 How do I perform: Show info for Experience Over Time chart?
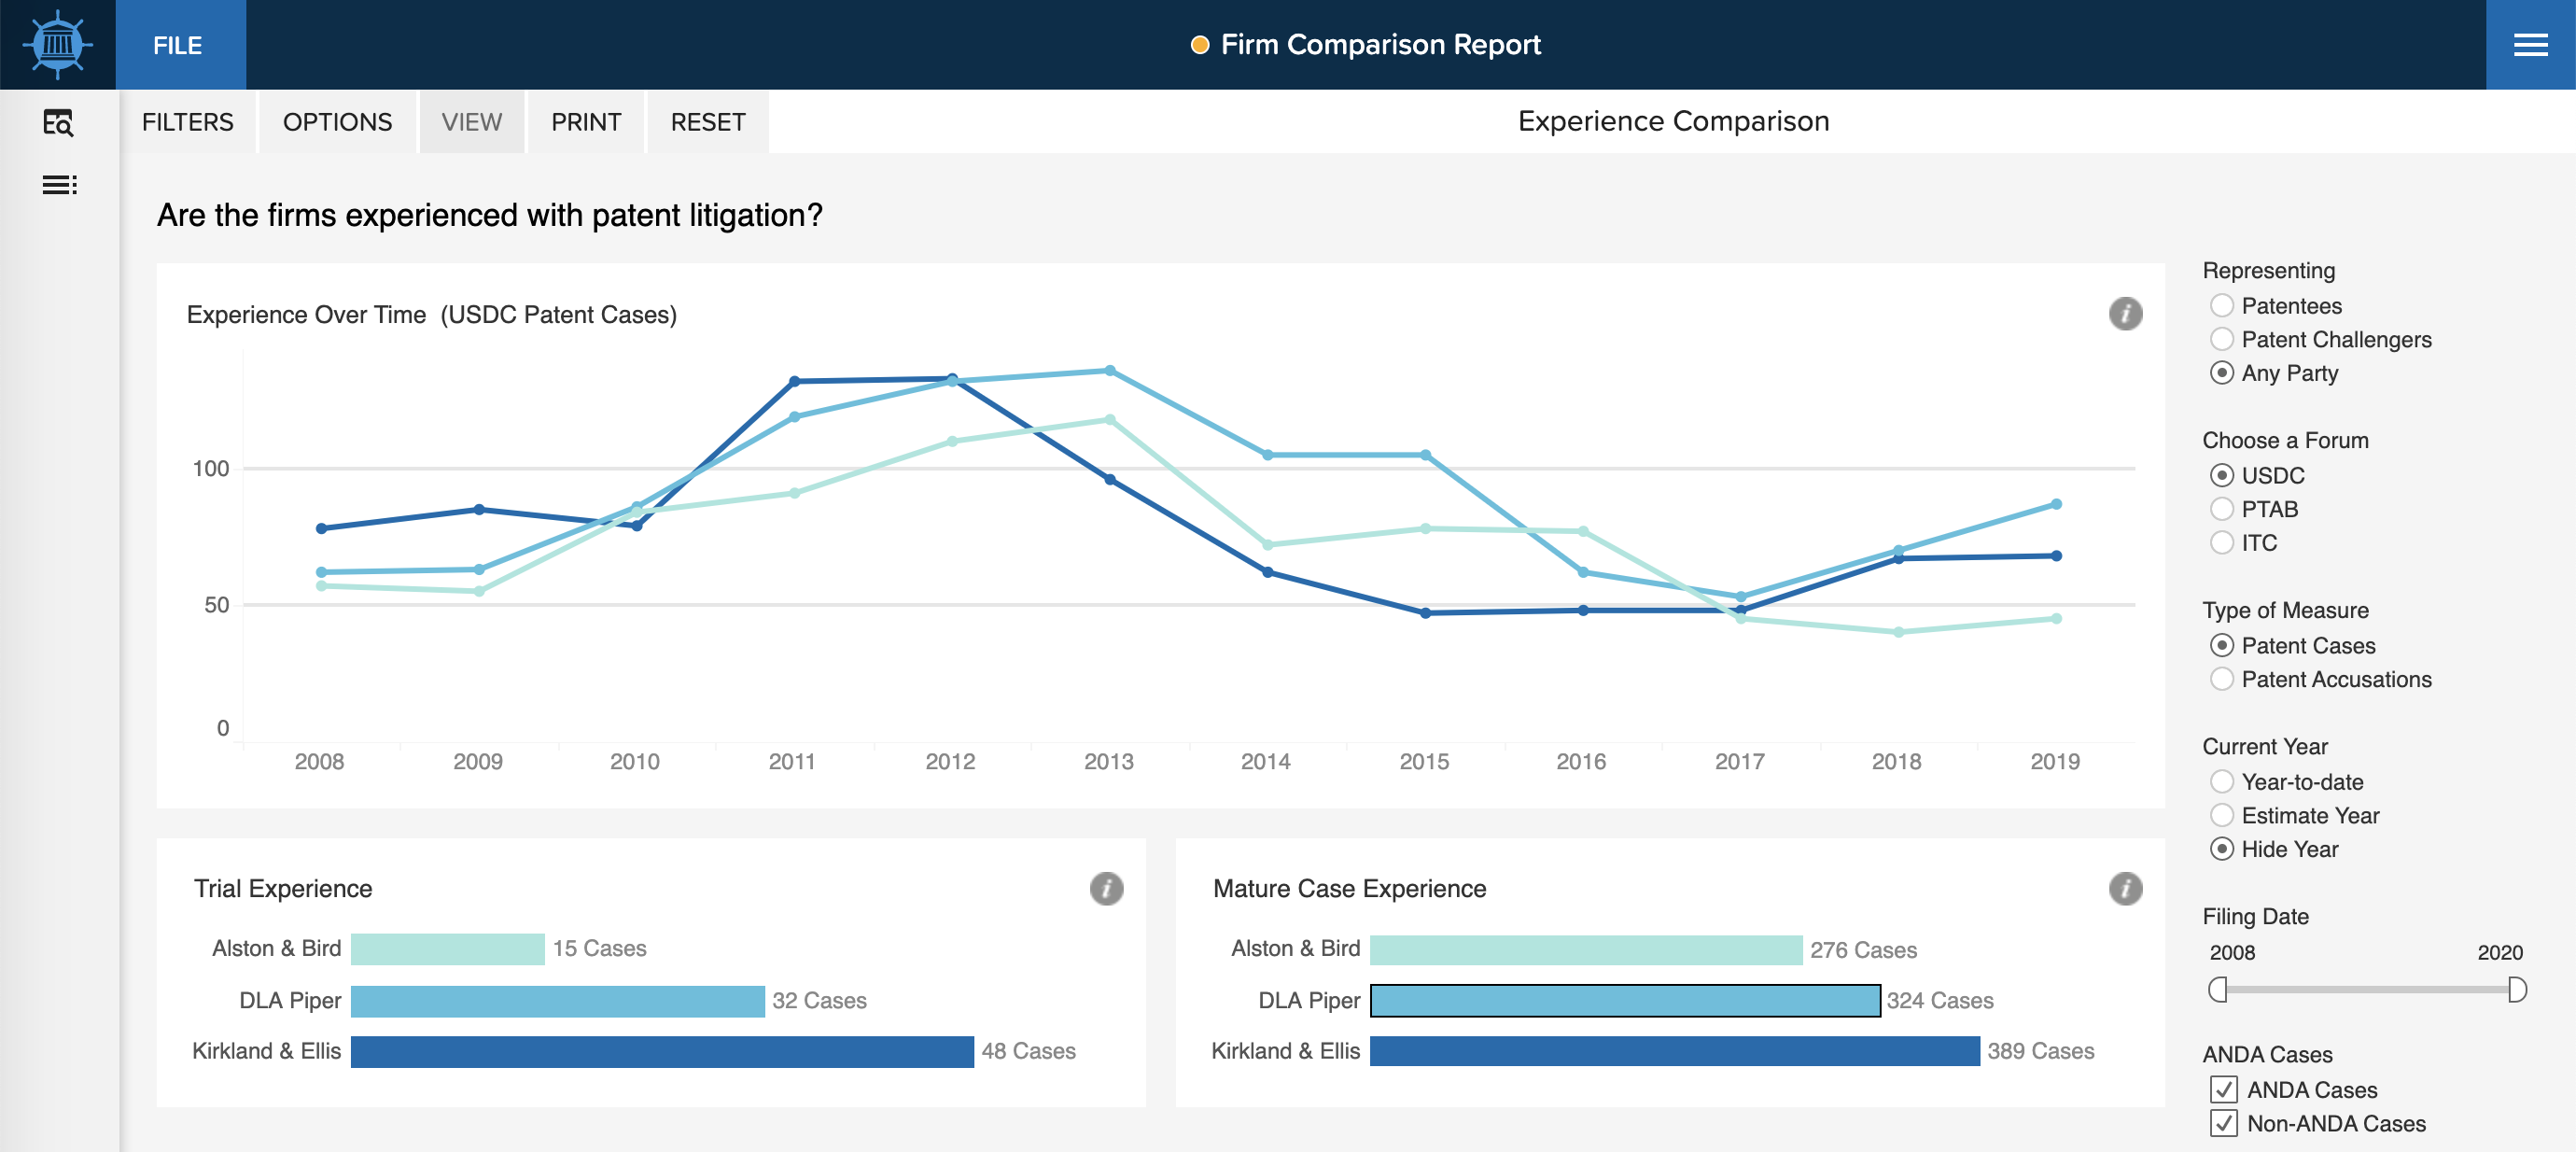click(x=2125, y=314)
